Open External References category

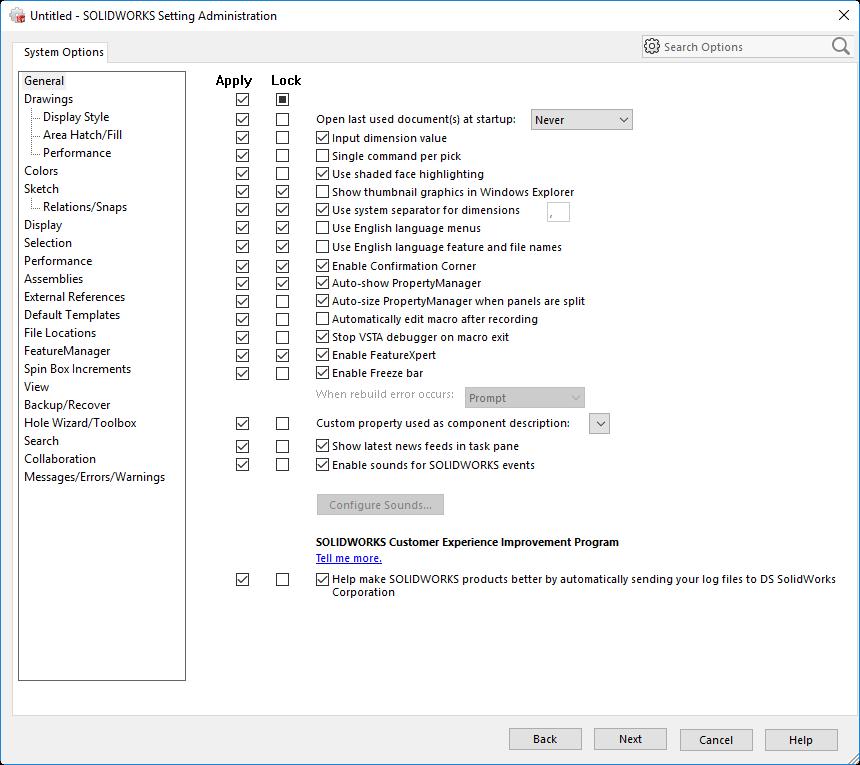(x=74, y=297)
